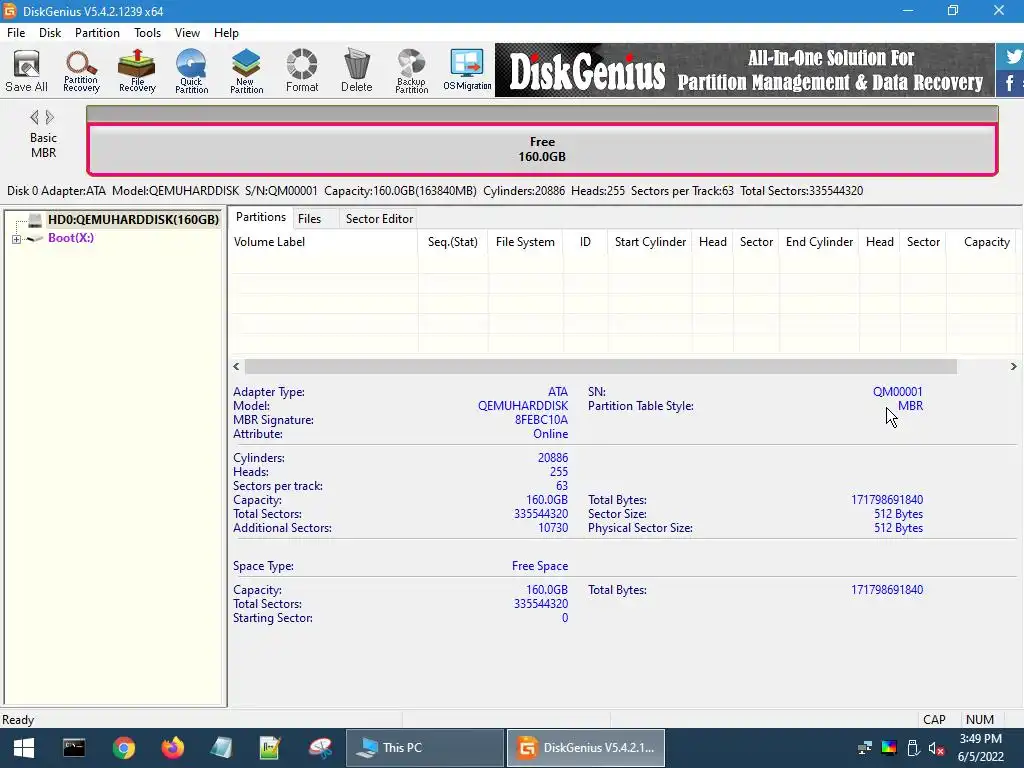This screenshot has width=1024, height=768.
Task: Click the DiskGenius banner advertisement
Action: point(744,70)
